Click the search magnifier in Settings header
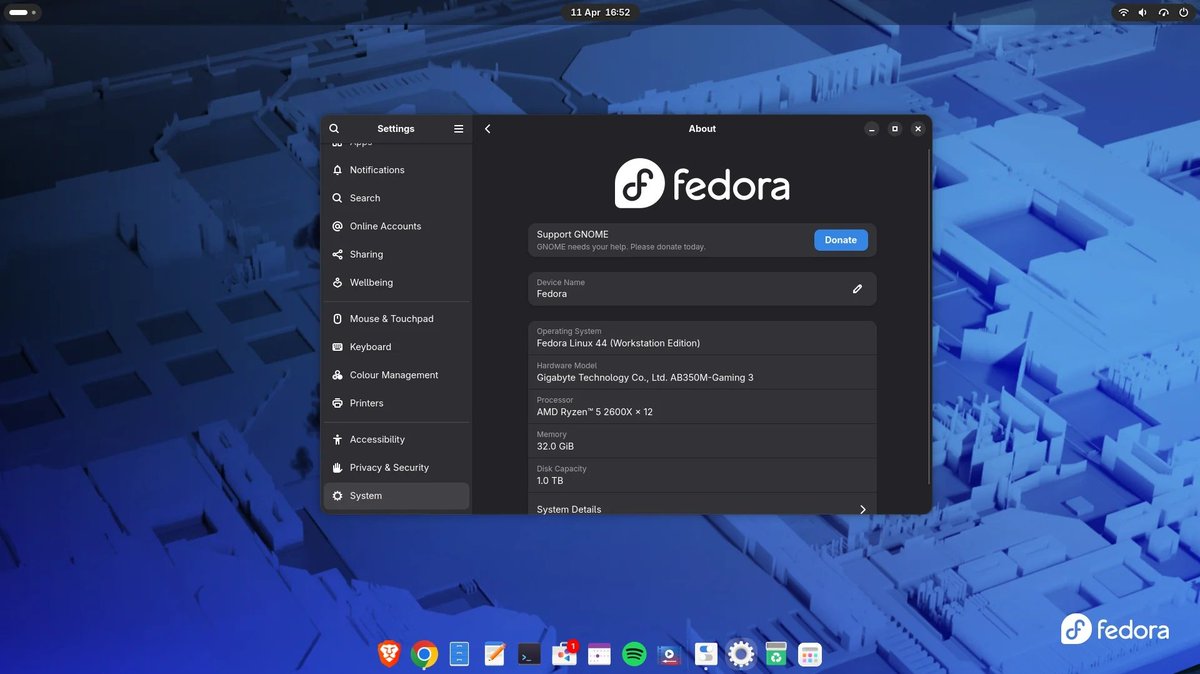 334,129
